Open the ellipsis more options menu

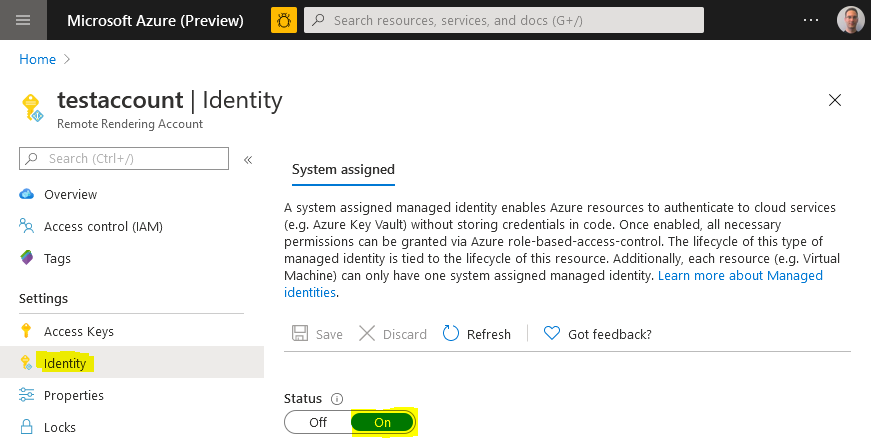point(811,20)
